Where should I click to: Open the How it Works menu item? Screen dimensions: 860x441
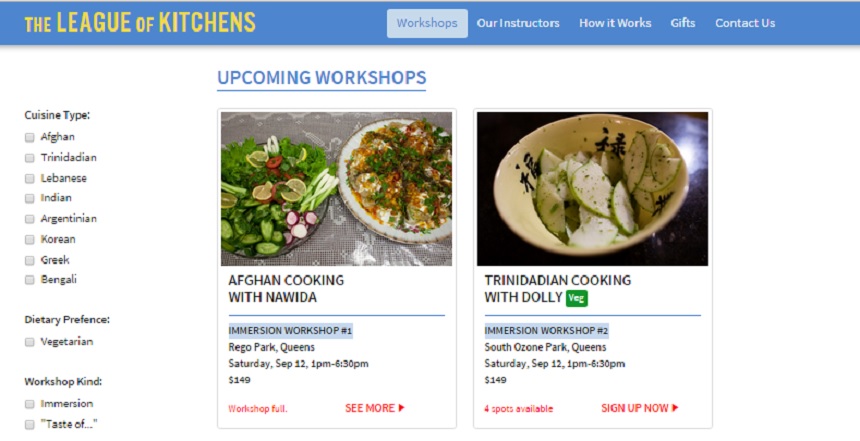615,23
